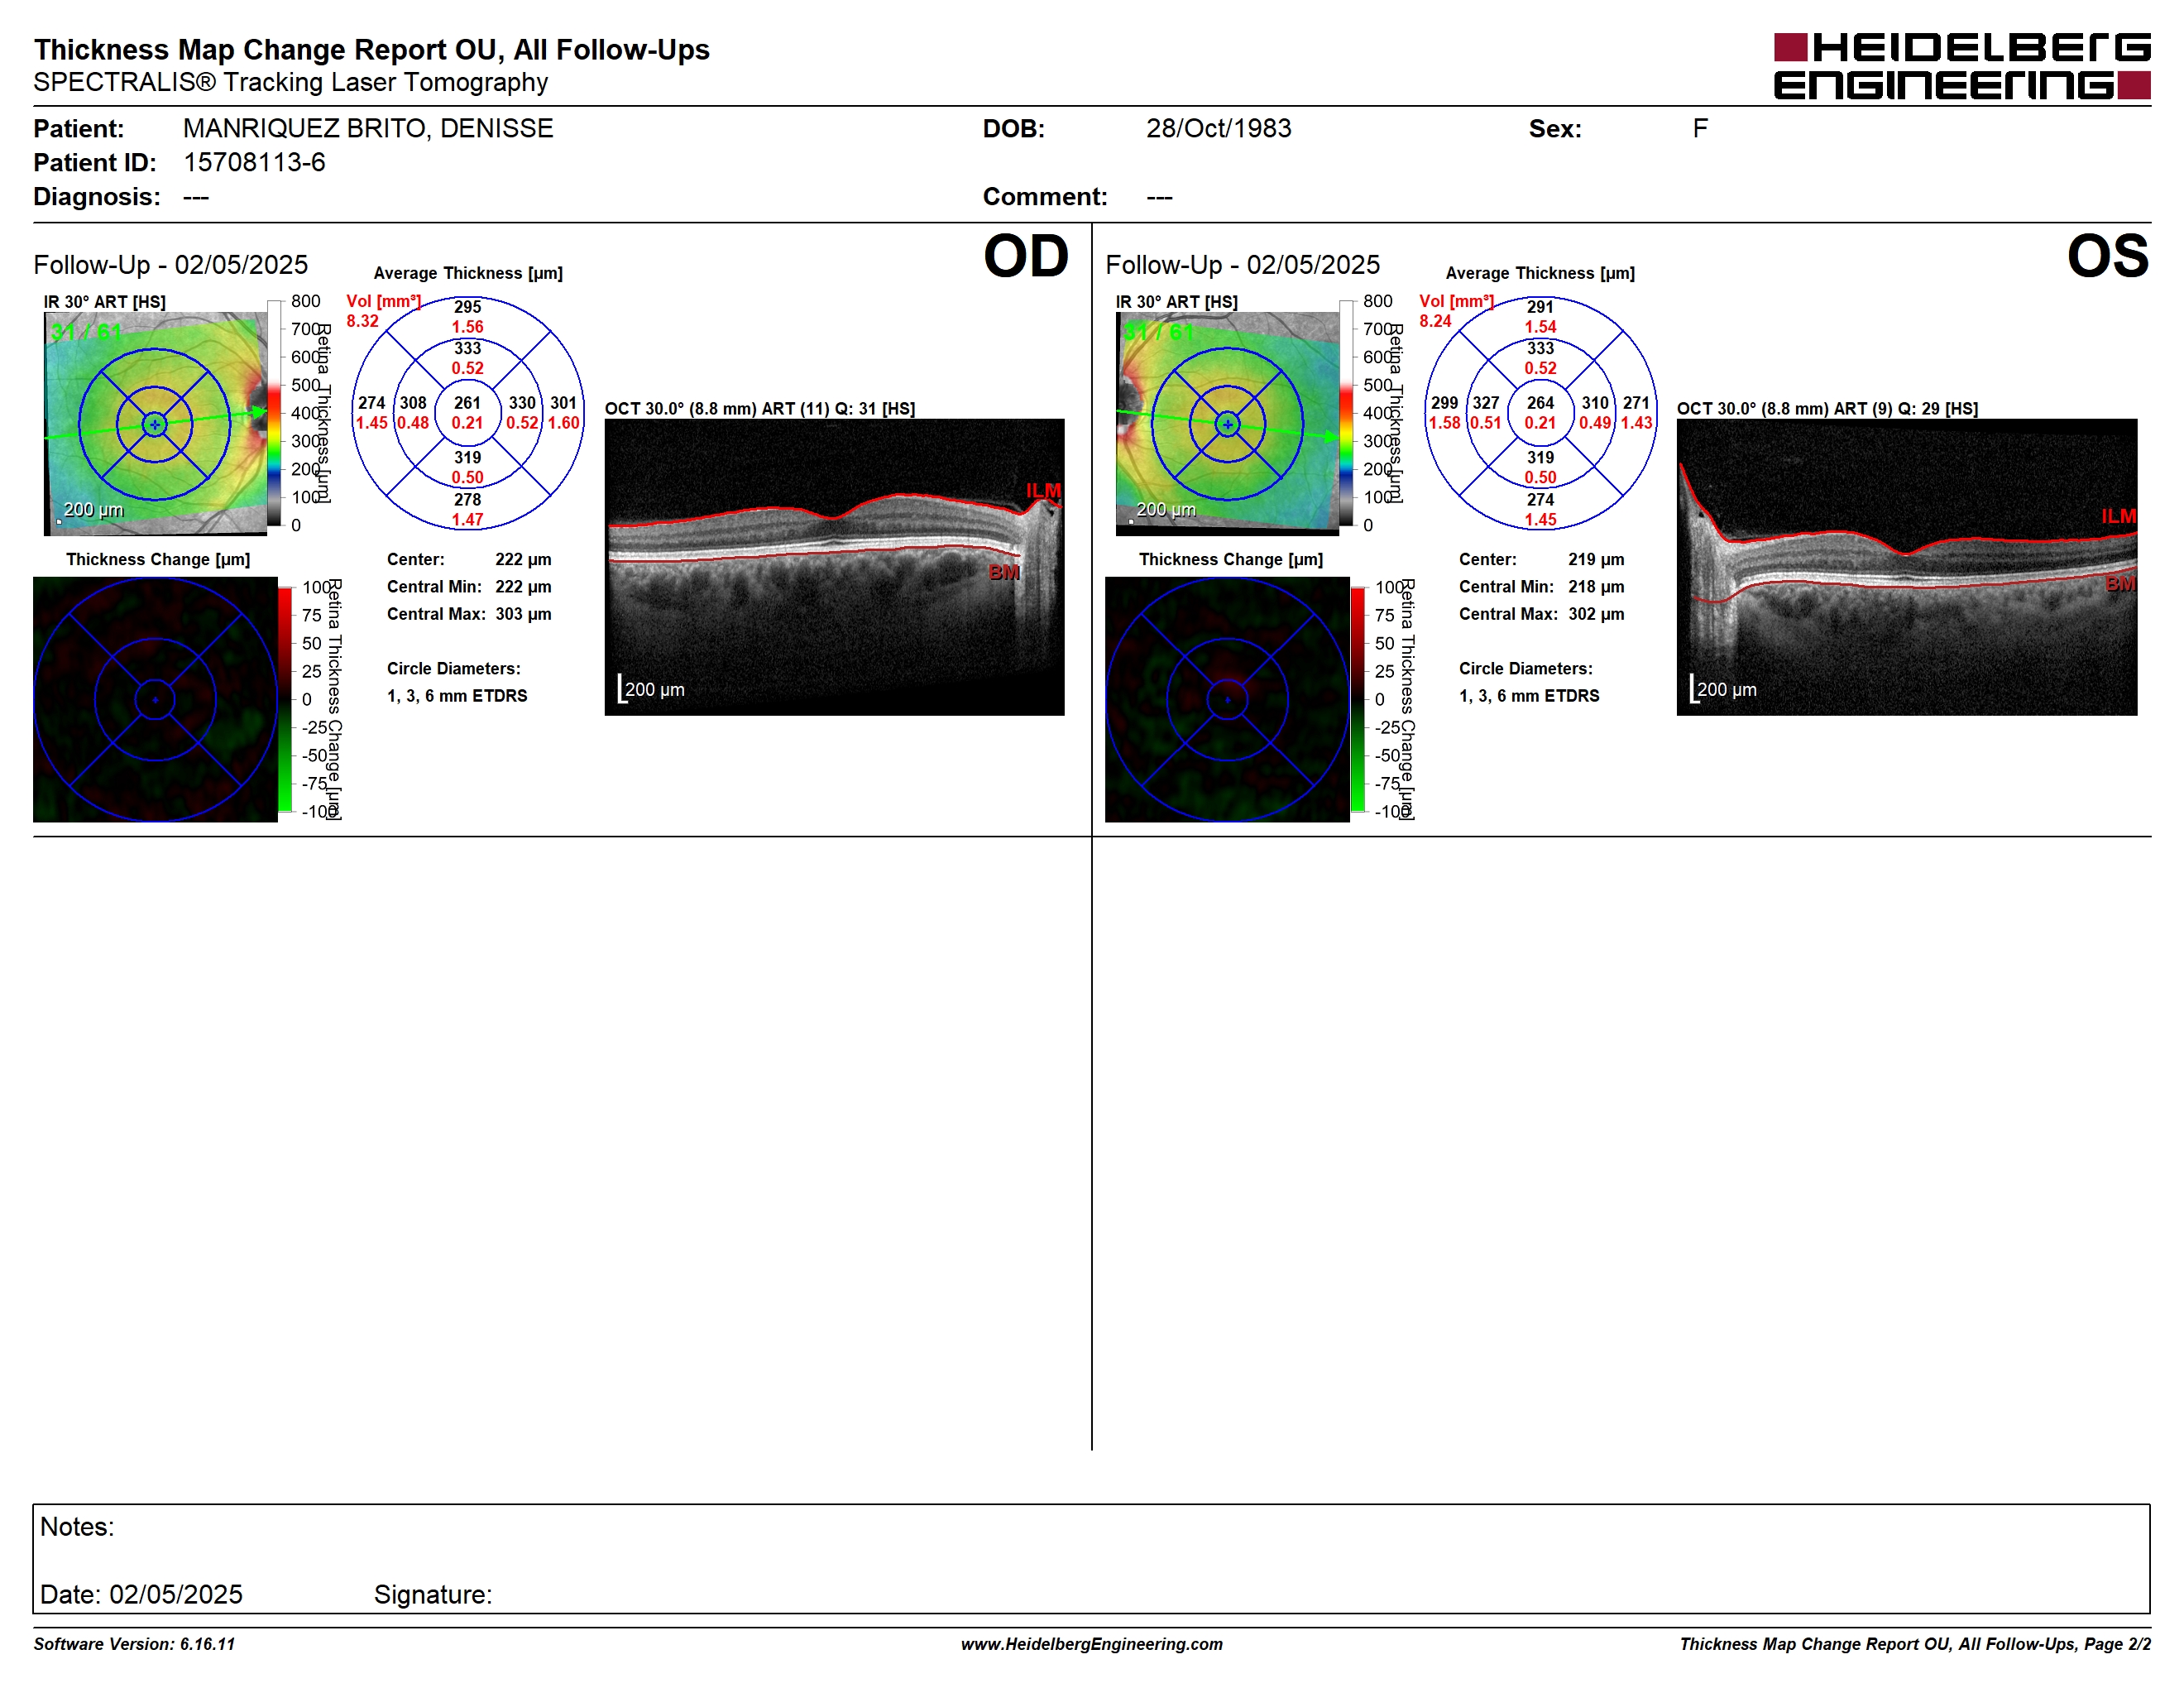
Task: Click the OD retina thickness color scale bar
Action: click(x=274, y=413)
